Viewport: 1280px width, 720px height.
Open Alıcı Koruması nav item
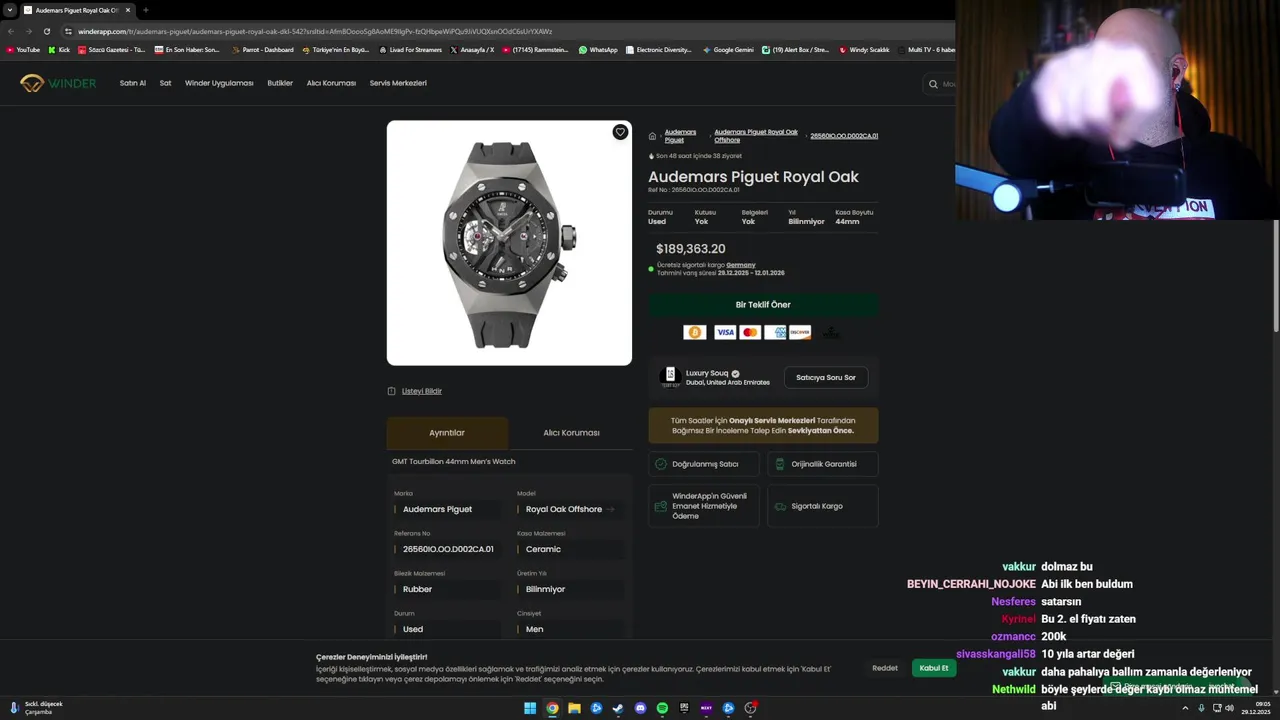coord(331,83)
